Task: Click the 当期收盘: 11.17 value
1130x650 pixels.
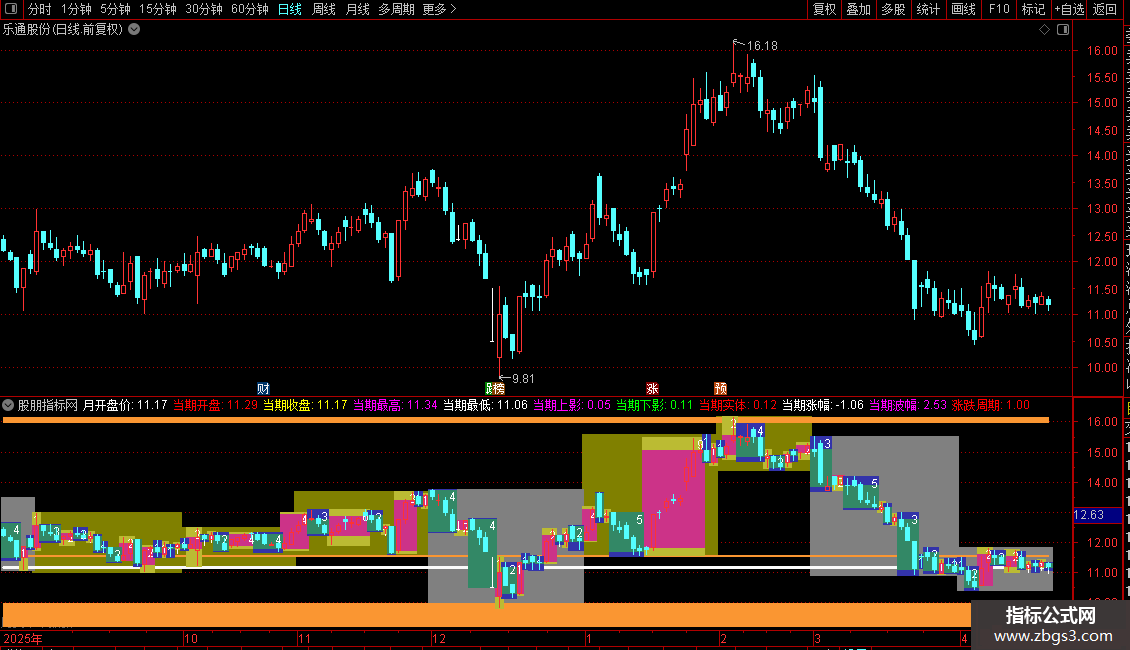Action: pyautogui.click(x=305, y=405)
